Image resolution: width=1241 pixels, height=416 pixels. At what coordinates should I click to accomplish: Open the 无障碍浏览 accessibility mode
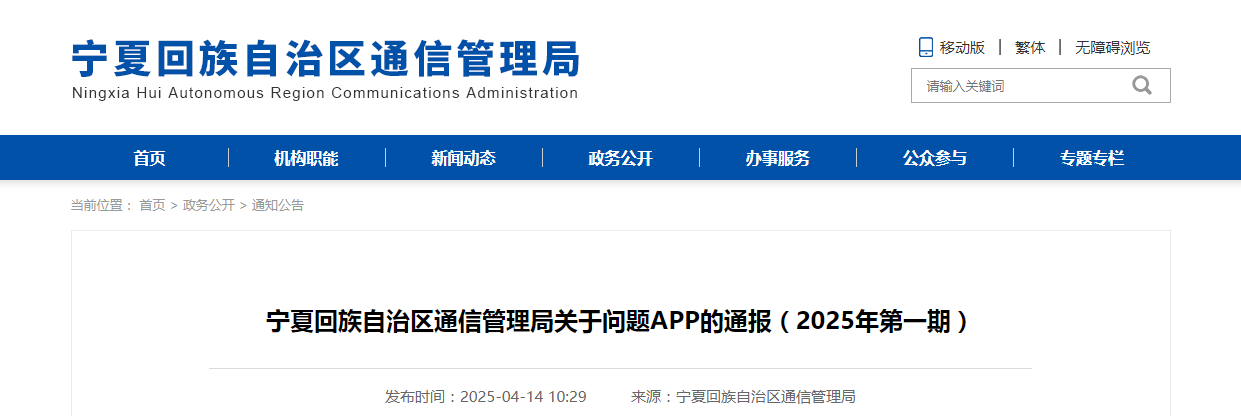(1112, 47)
